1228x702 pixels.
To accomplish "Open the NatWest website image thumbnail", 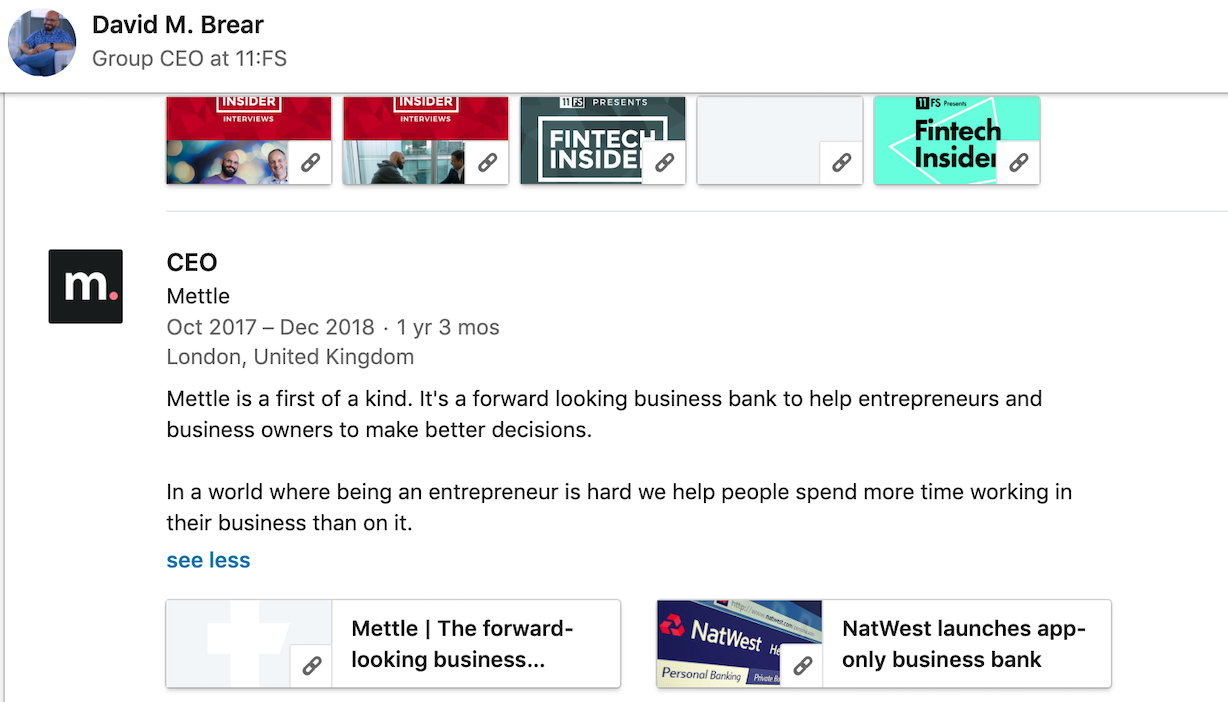I will (740, 644).
